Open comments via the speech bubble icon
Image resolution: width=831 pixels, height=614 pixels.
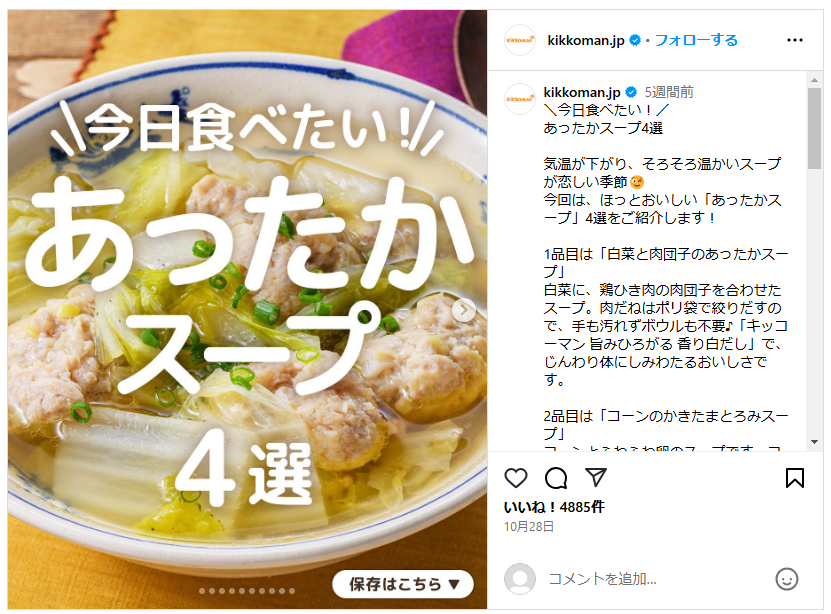click(555, 478)
